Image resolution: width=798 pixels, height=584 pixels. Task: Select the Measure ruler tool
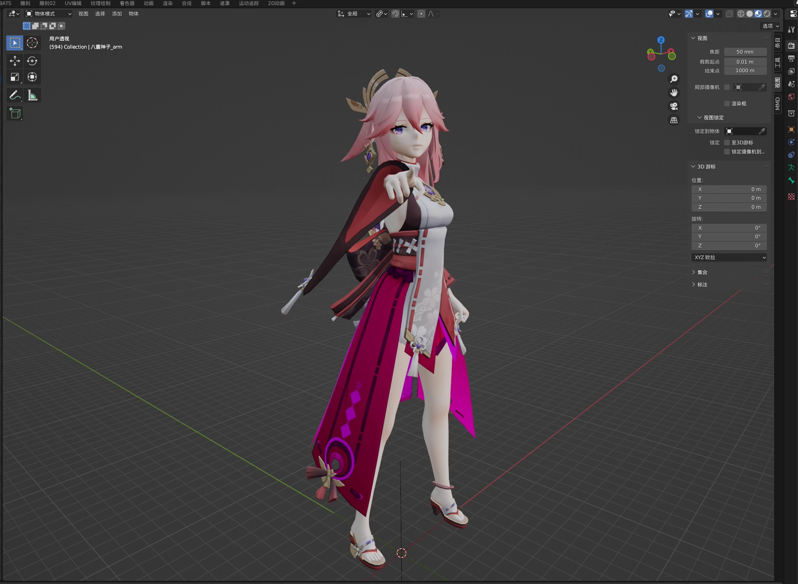pos(33,95)
